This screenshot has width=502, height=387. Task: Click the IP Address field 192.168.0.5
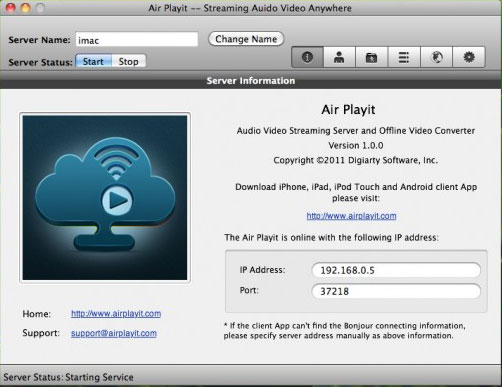click(396, 270)
